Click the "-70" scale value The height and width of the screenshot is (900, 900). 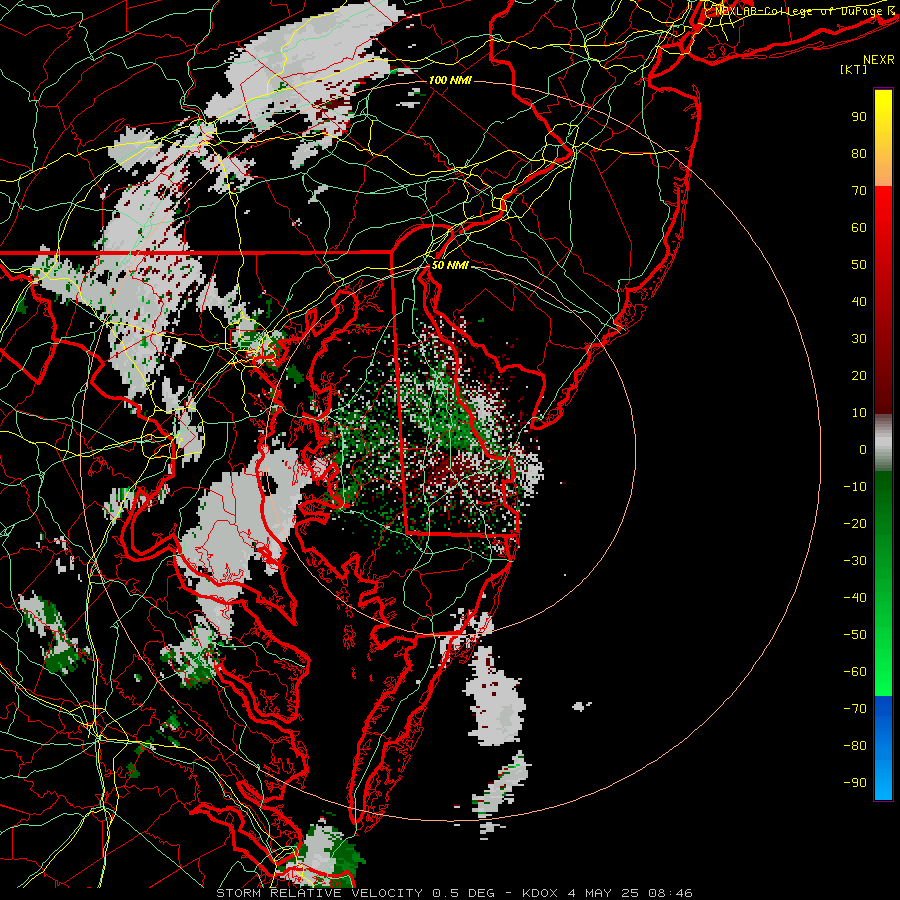click(855, 709)
